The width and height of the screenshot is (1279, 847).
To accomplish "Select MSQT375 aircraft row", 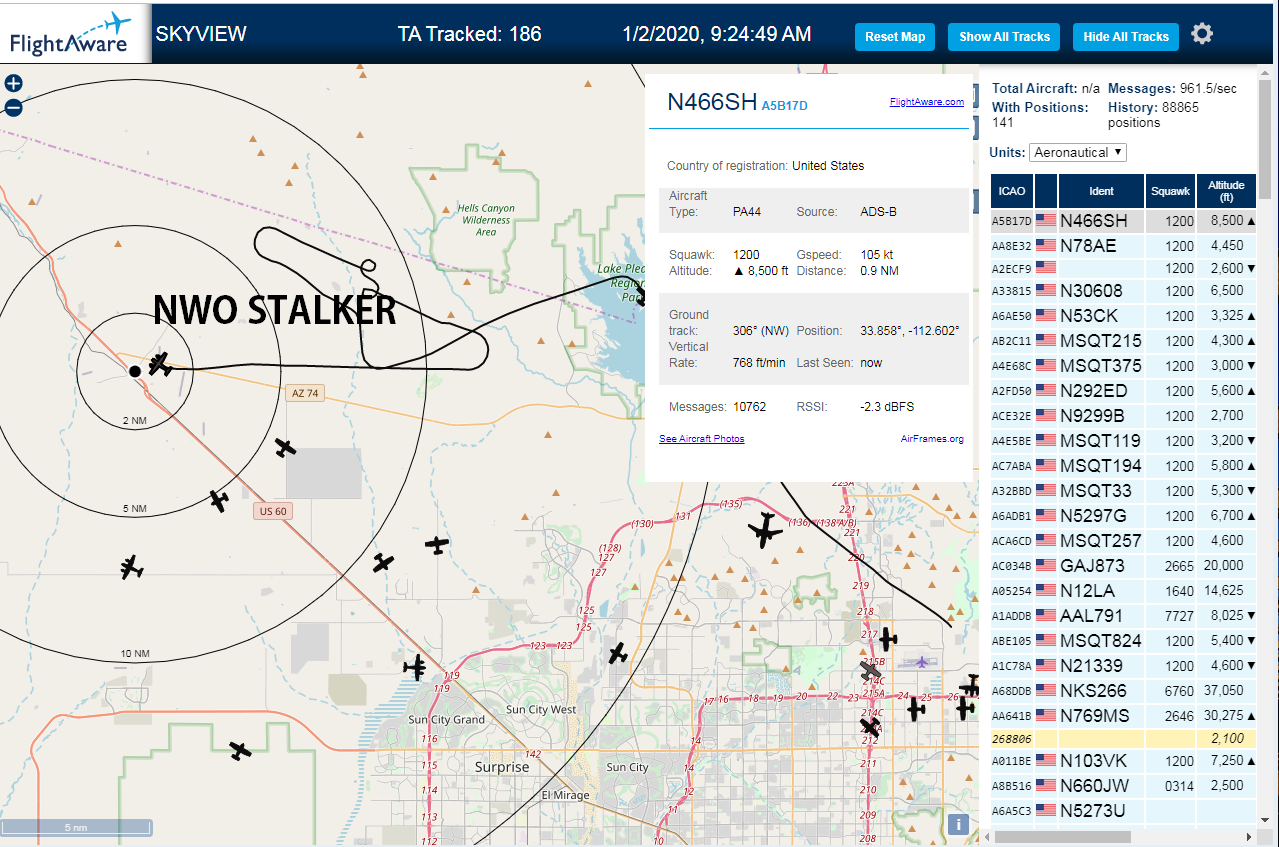I will 1123,366.
